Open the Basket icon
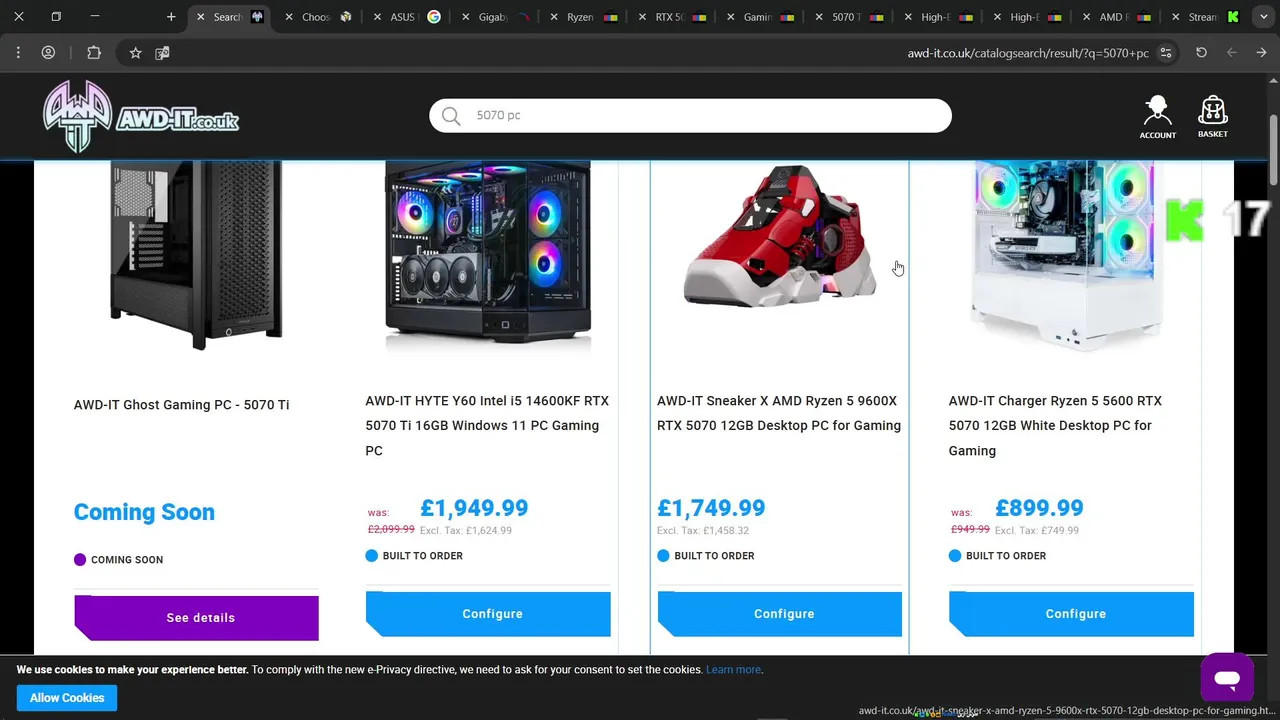Screen dimensions: 1280x720 coord(1213,117)
